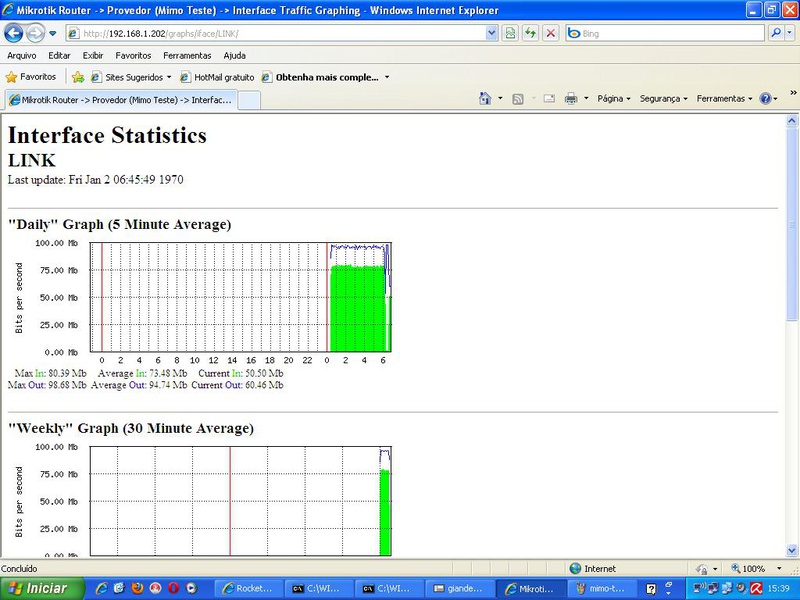
Task: Open the Exibir menu
Action: coord(93,56)
